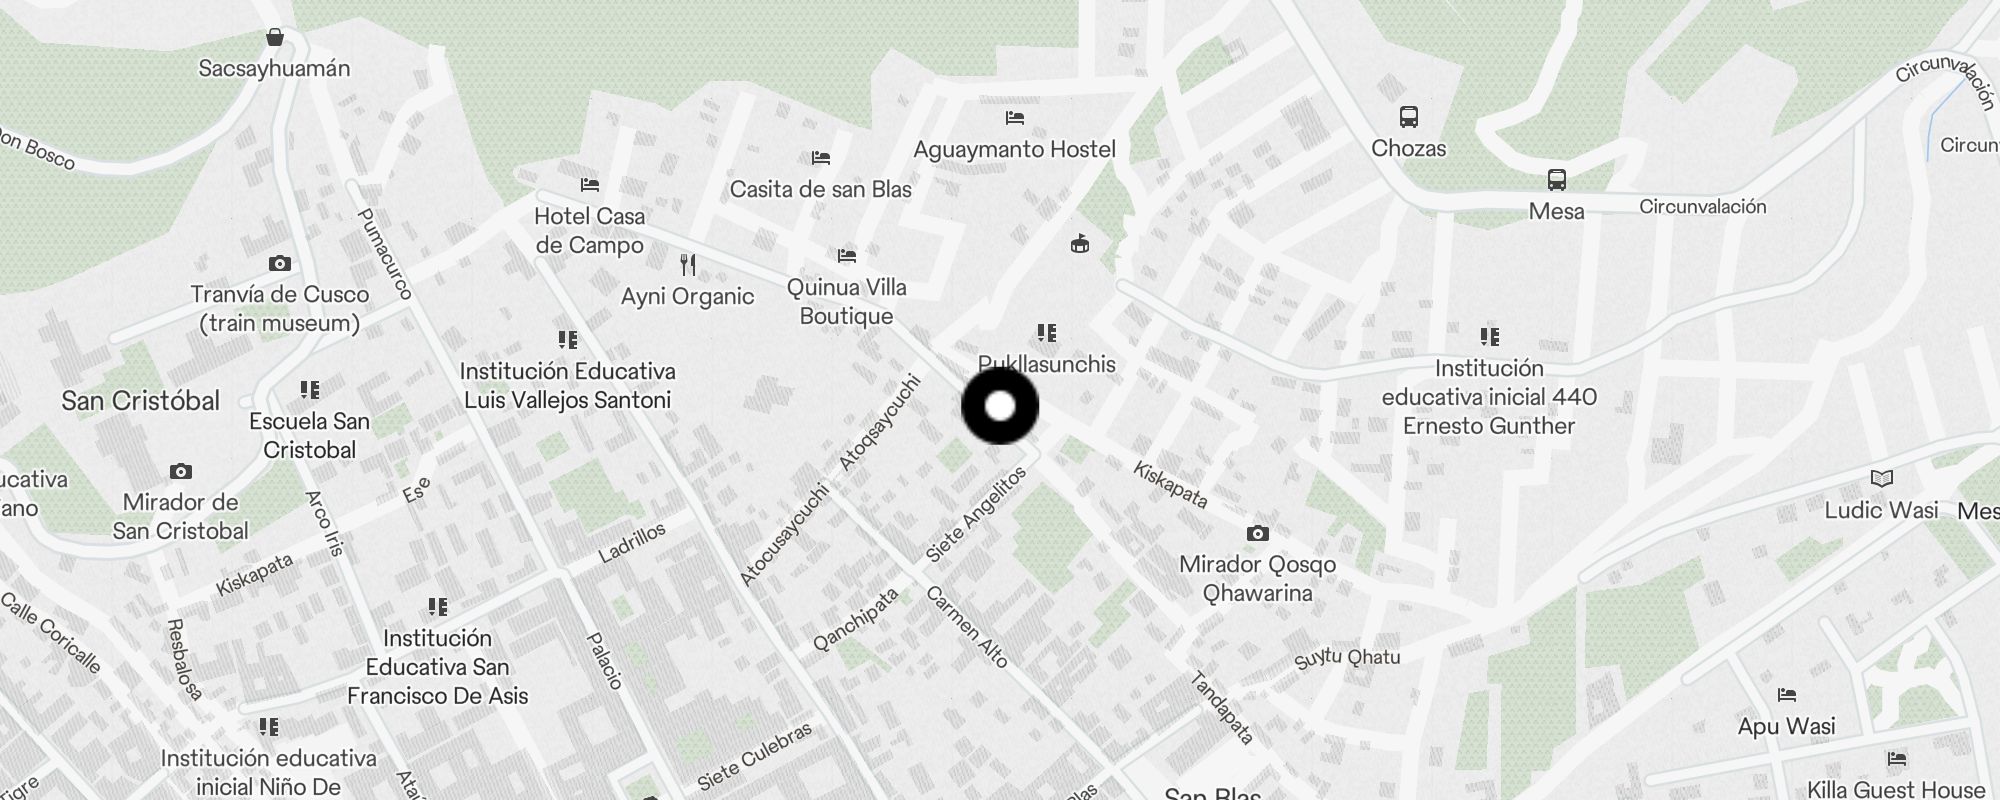Image resolution: width=2000 pixels, height=800 pixels.
Task: Open the Quinua Villa Boutique label
Action: coord(847,302)
